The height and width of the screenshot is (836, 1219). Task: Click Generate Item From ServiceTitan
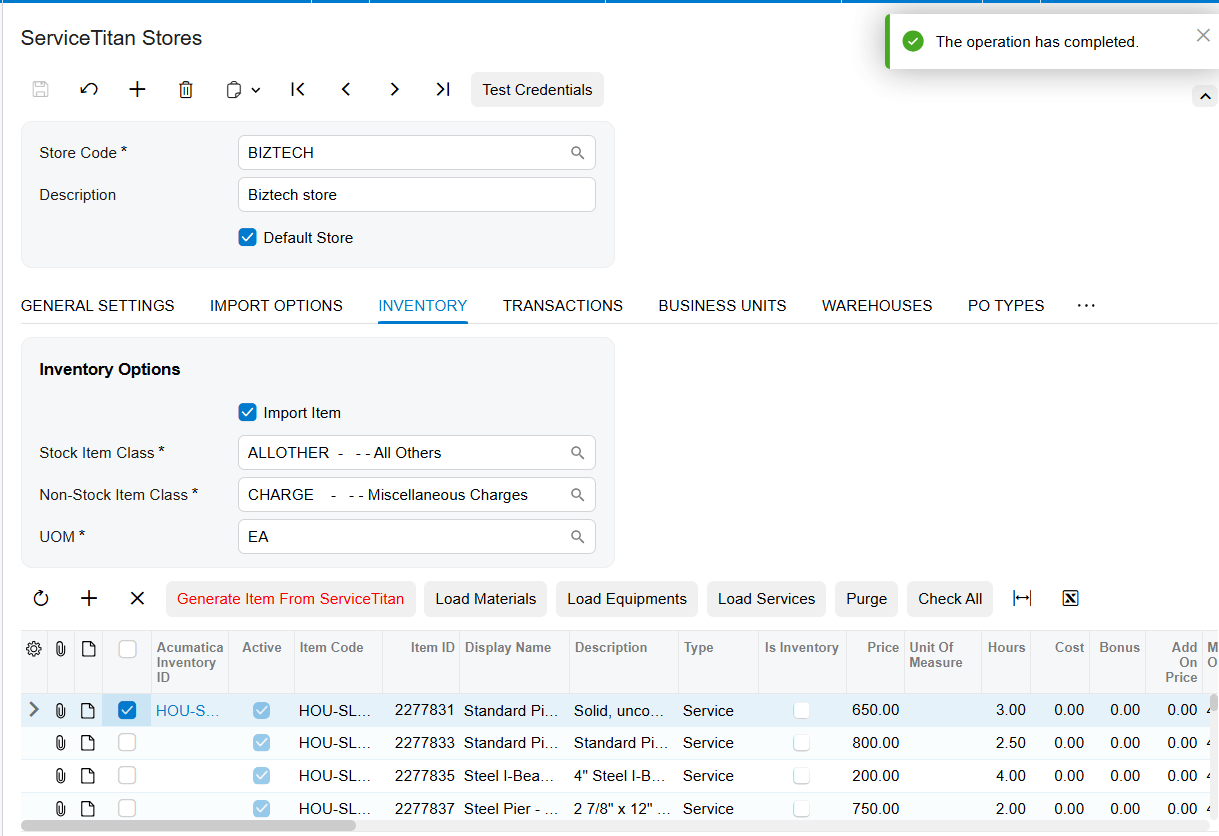(x=291, y=599)
